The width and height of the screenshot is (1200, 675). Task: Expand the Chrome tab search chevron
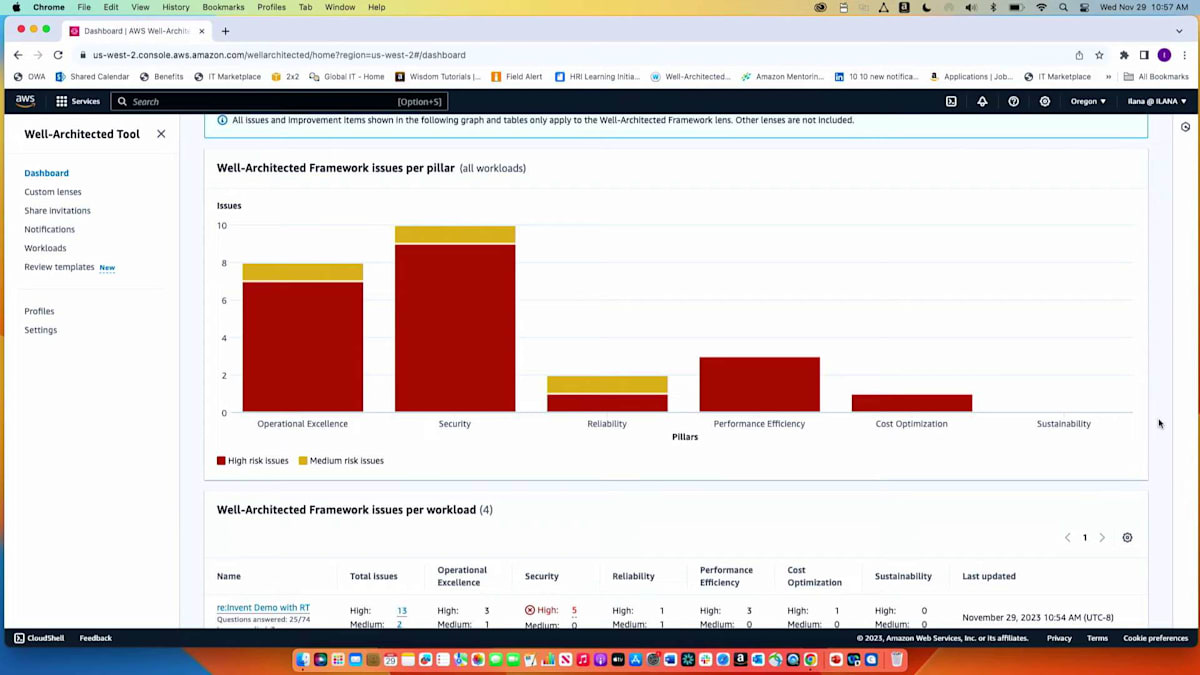click(1179, 31)
